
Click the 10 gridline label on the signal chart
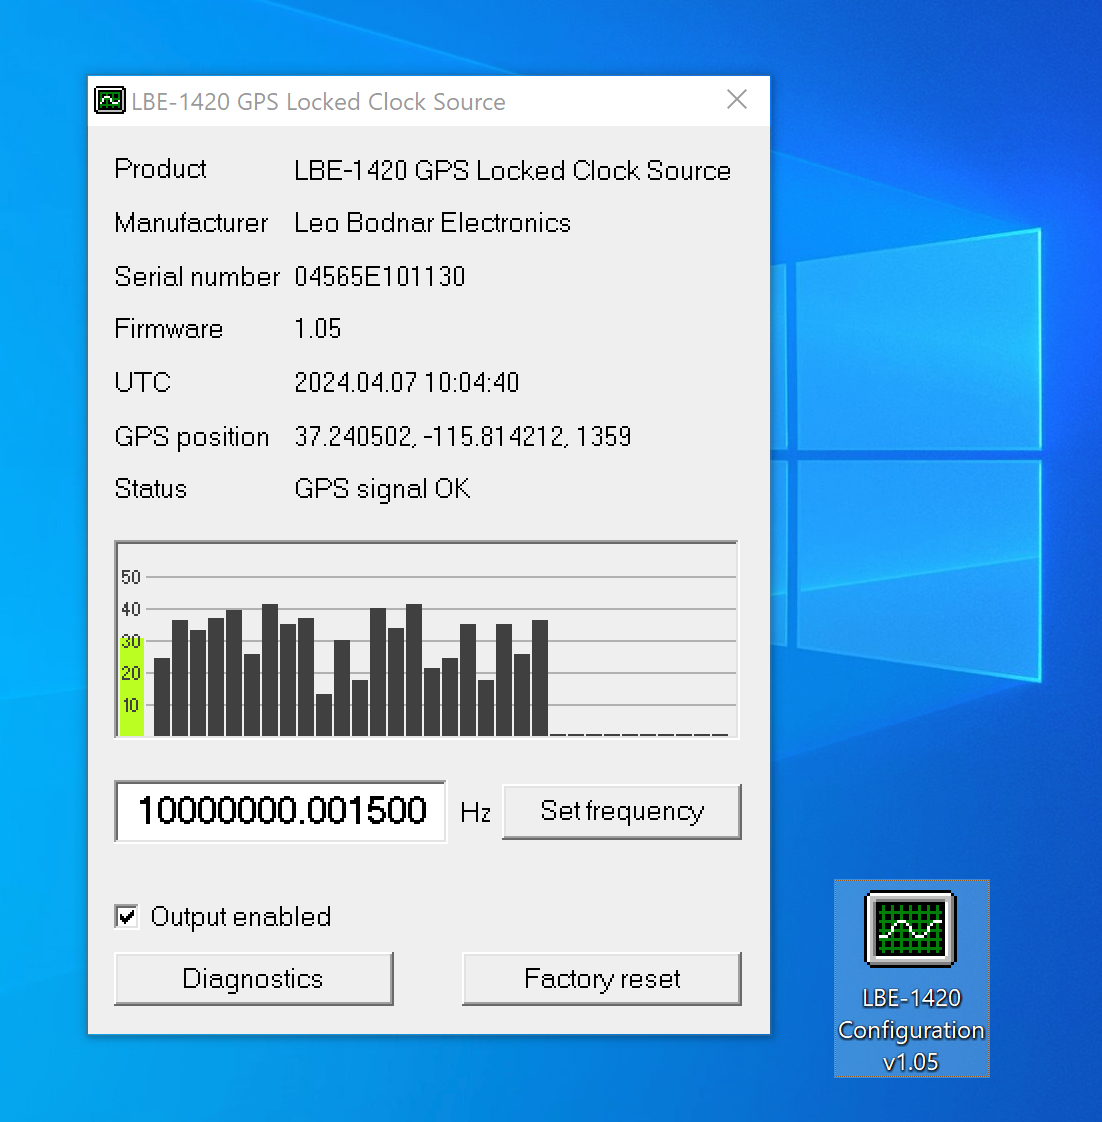point(131,705)
